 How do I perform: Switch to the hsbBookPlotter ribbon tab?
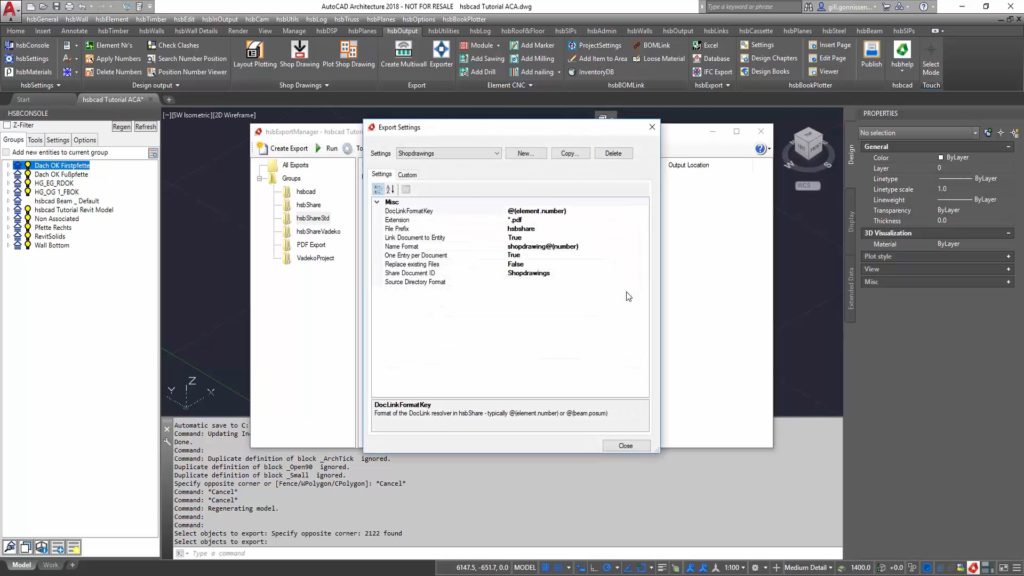464,19
